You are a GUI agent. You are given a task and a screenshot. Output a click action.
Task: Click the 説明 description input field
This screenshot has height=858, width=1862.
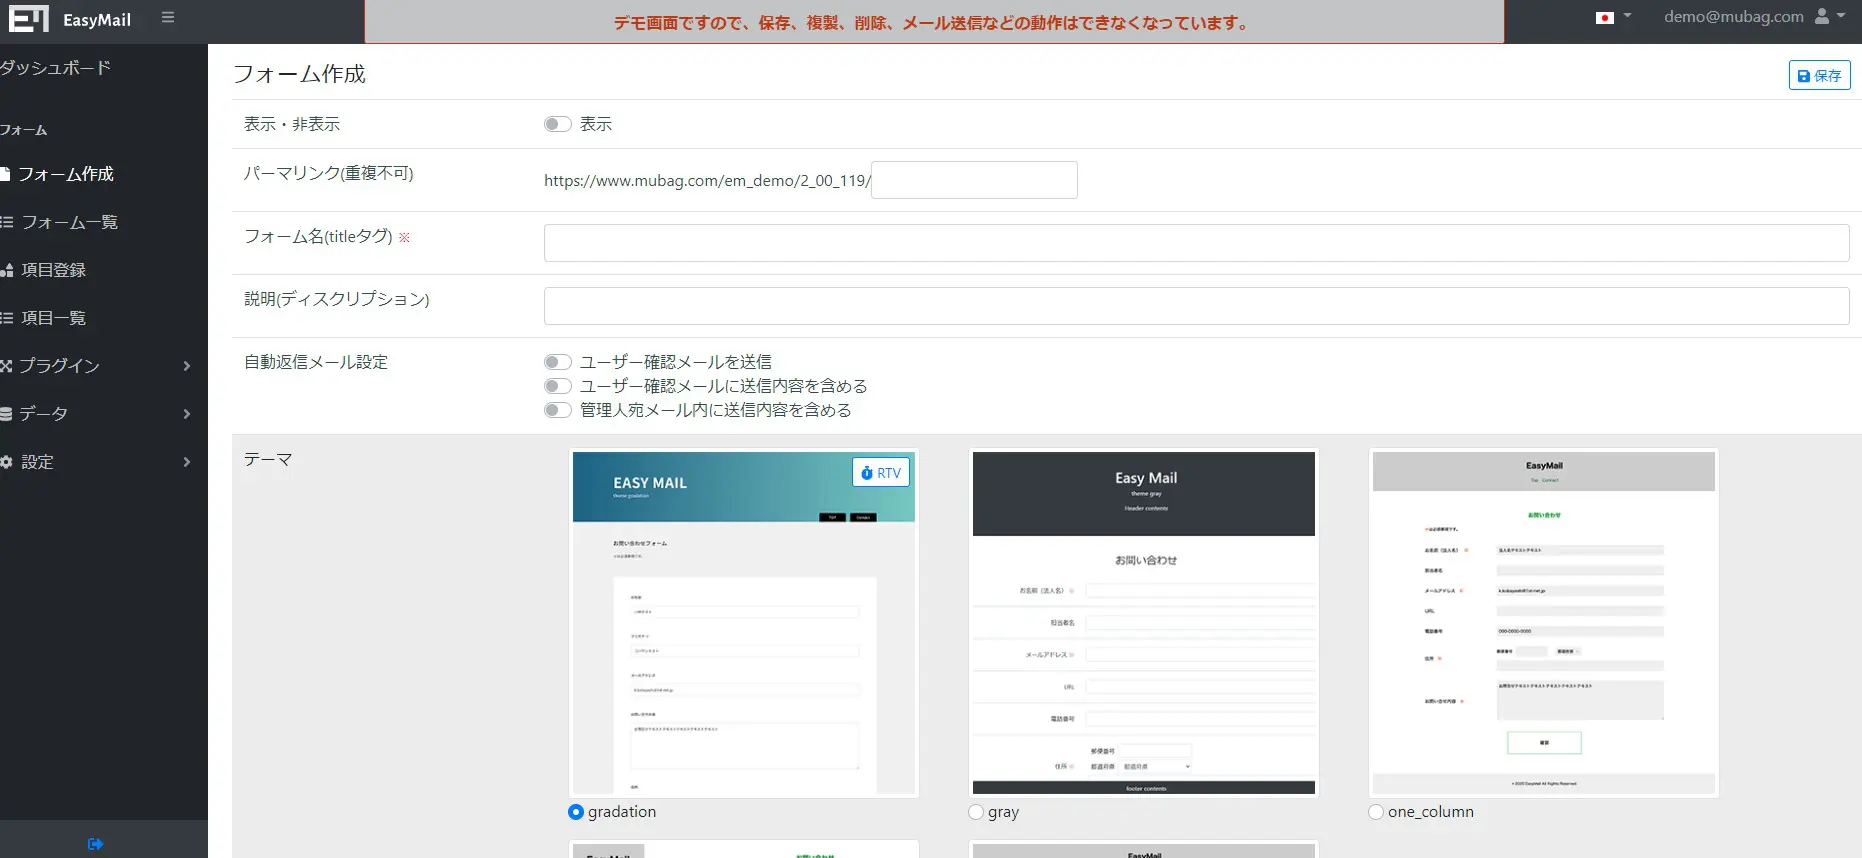[x=1196, y=306]
